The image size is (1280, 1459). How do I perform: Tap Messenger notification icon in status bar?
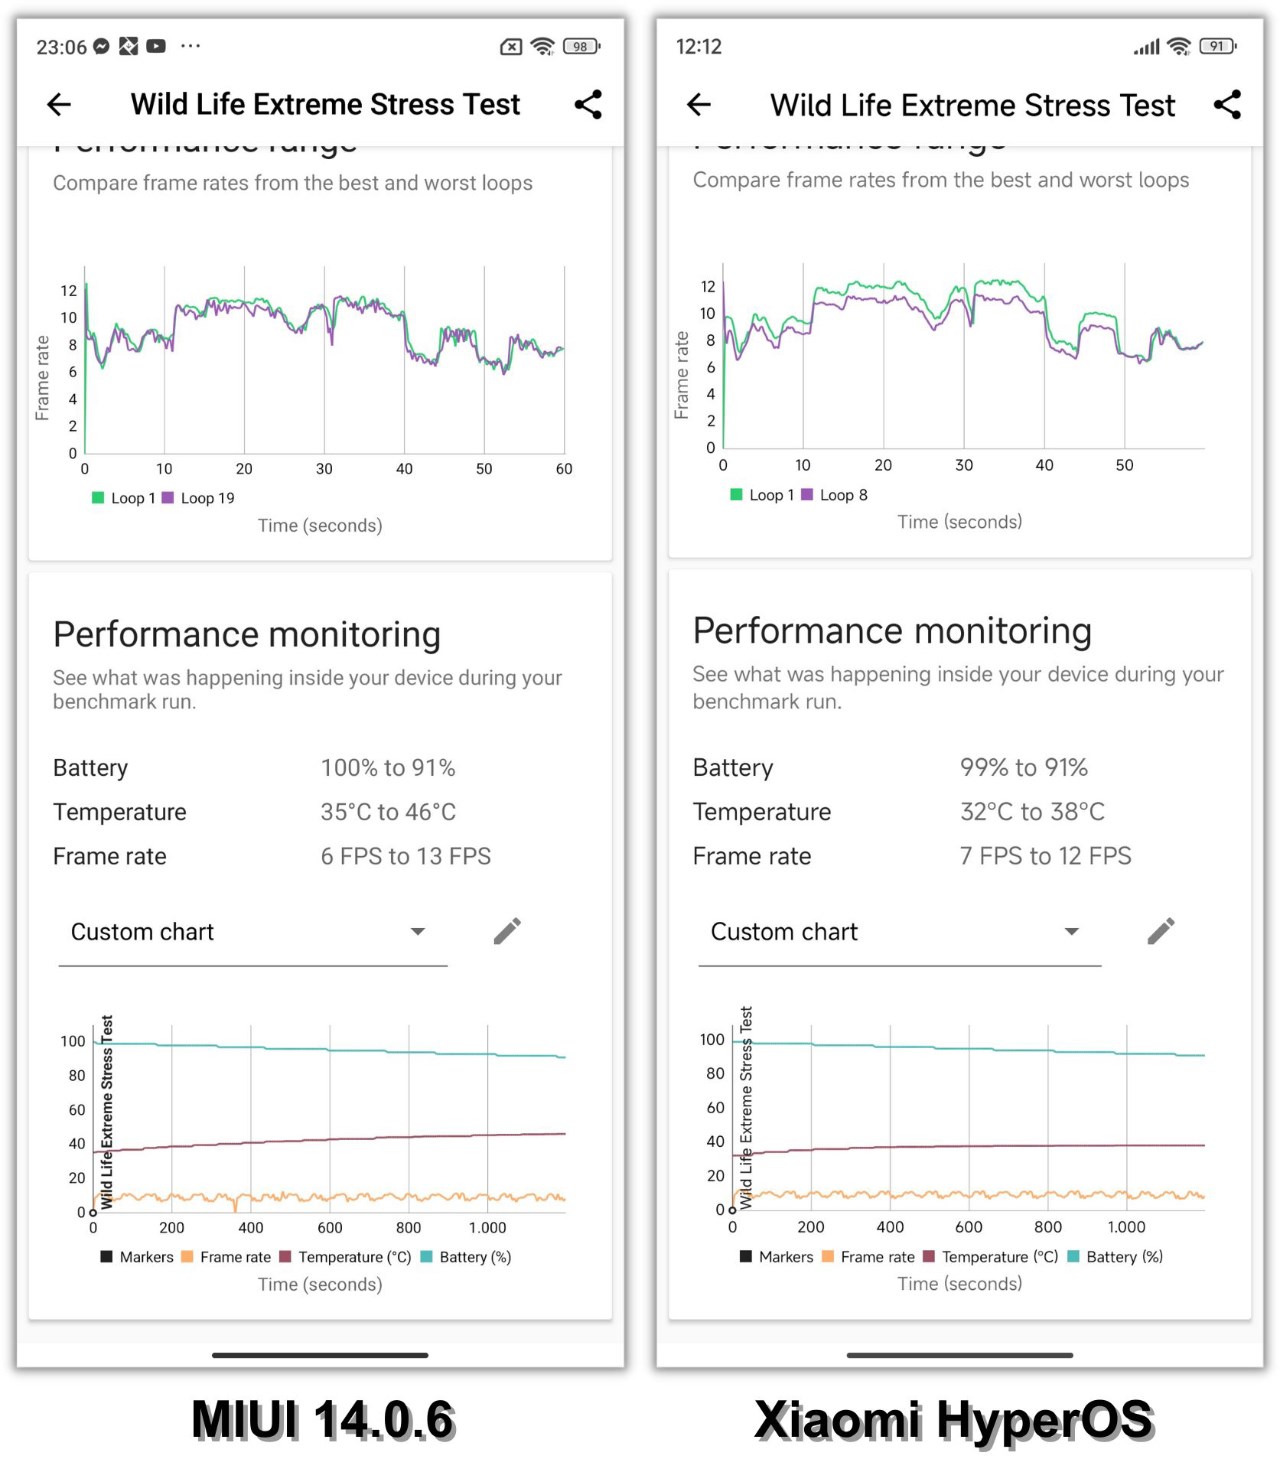pos(101,46)
